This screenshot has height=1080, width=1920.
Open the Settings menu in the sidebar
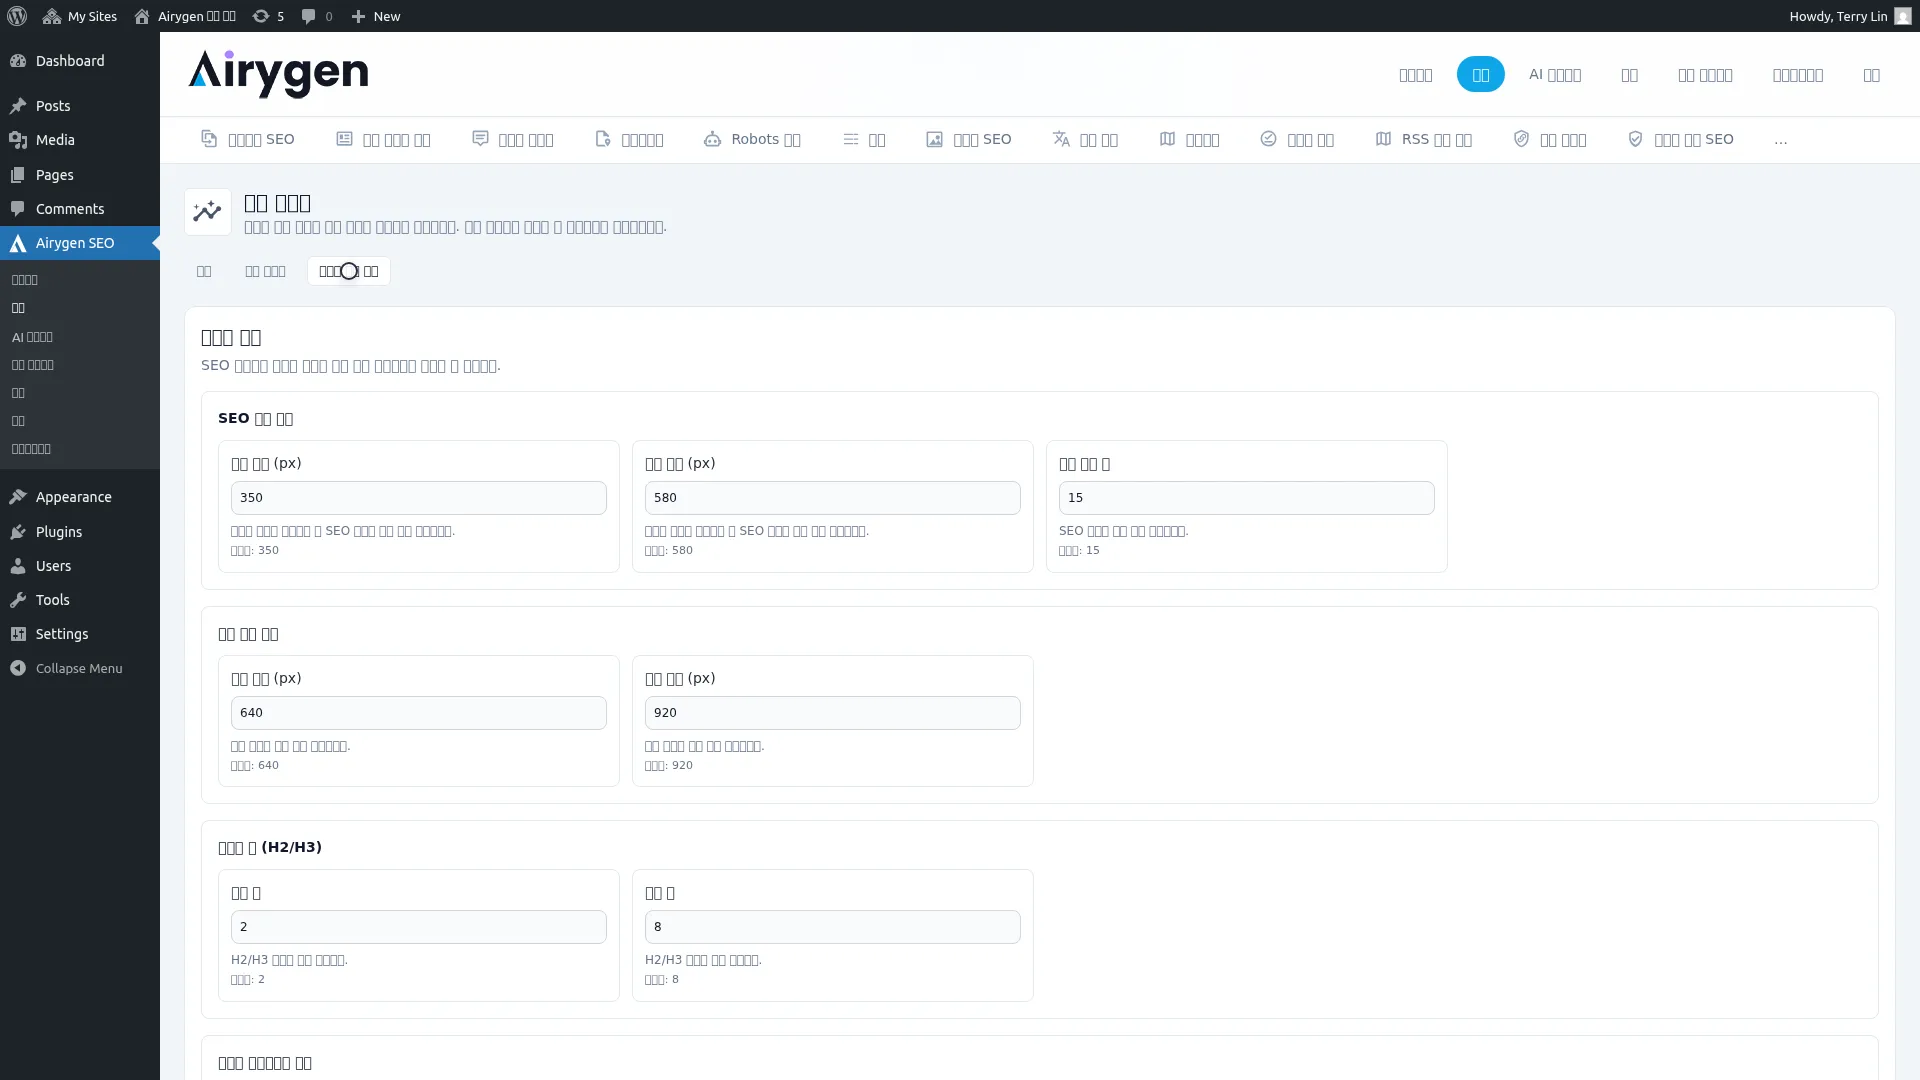pyautogui.click(x=80, y=634)
